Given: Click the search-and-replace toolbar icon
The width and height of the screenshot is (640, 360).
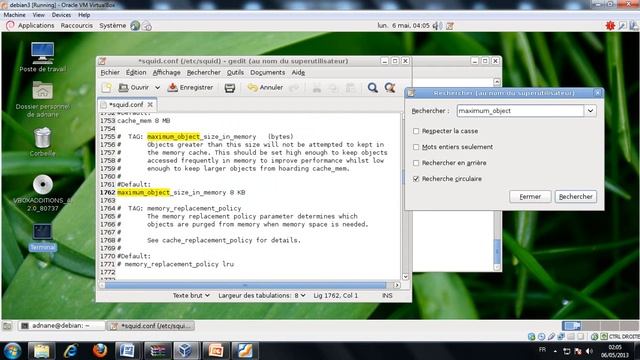Looking at the screenshot, I should pyautogui.click(x=390, y=88).
